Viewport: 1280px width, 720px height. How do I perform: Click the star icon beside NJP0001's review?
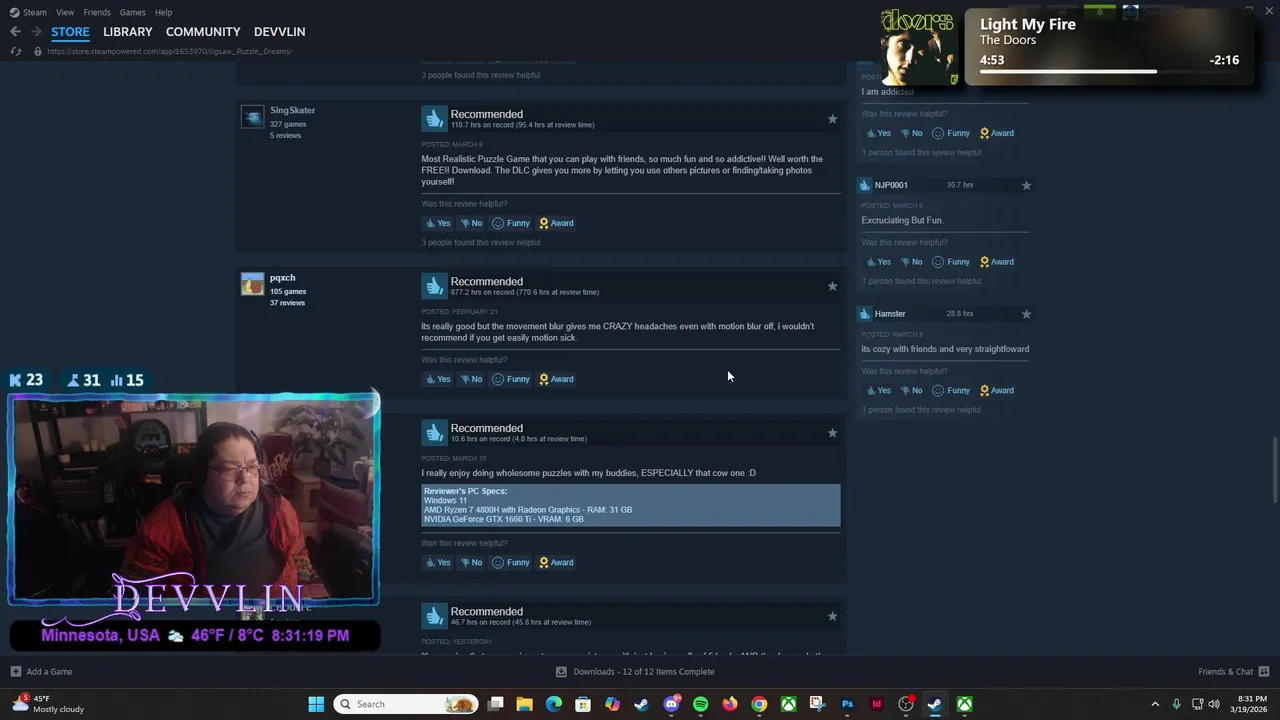click(1026, 185)
